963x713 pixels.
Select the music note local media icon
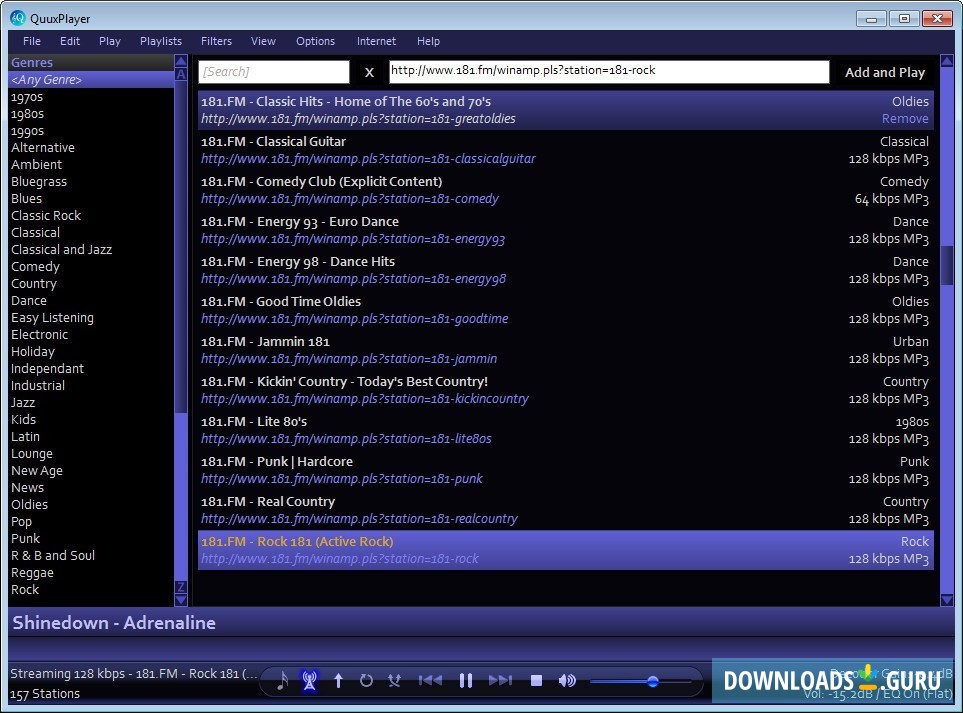(281, 680)
